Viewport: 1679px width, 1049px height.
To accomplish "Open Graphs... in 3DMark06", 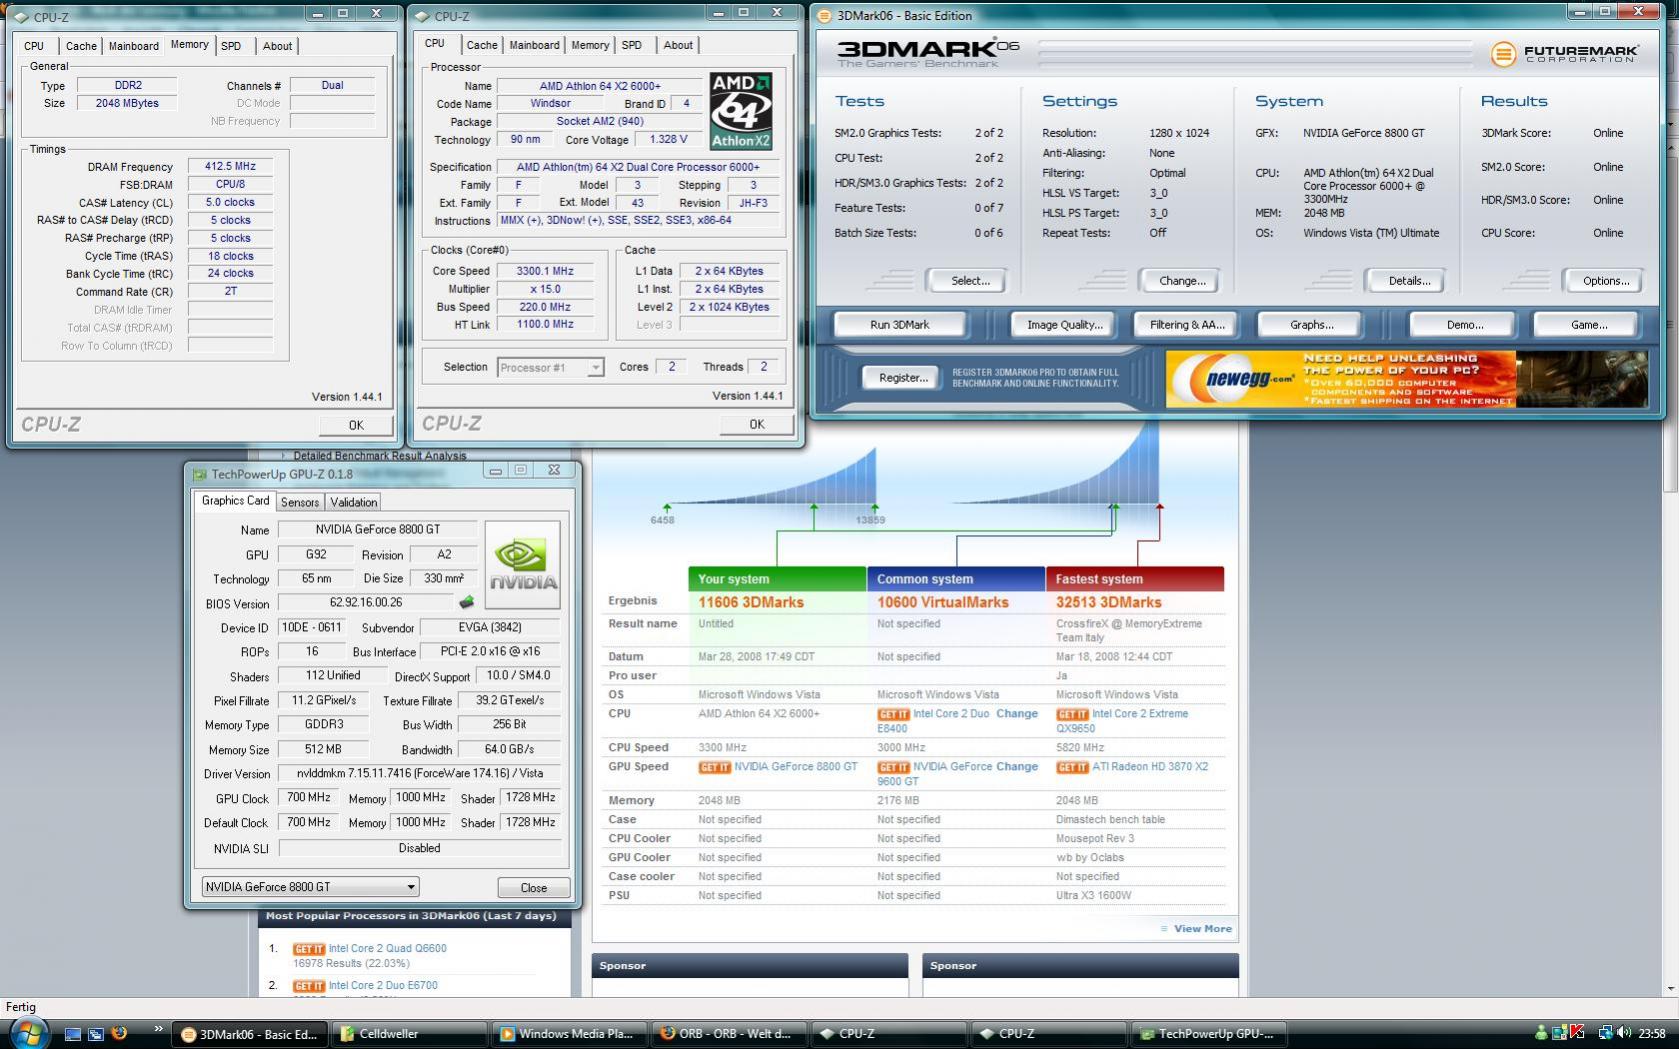I will point(1311,324).
